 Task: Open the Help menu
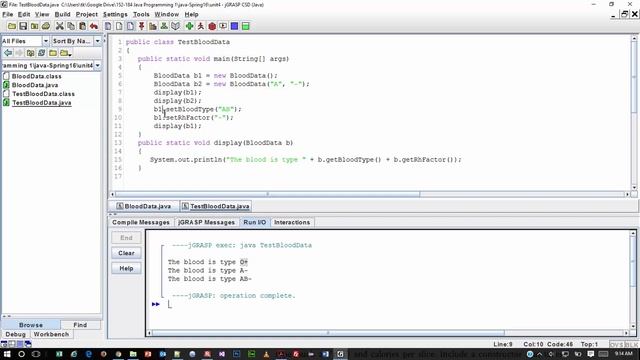click(x=191, y=14)
